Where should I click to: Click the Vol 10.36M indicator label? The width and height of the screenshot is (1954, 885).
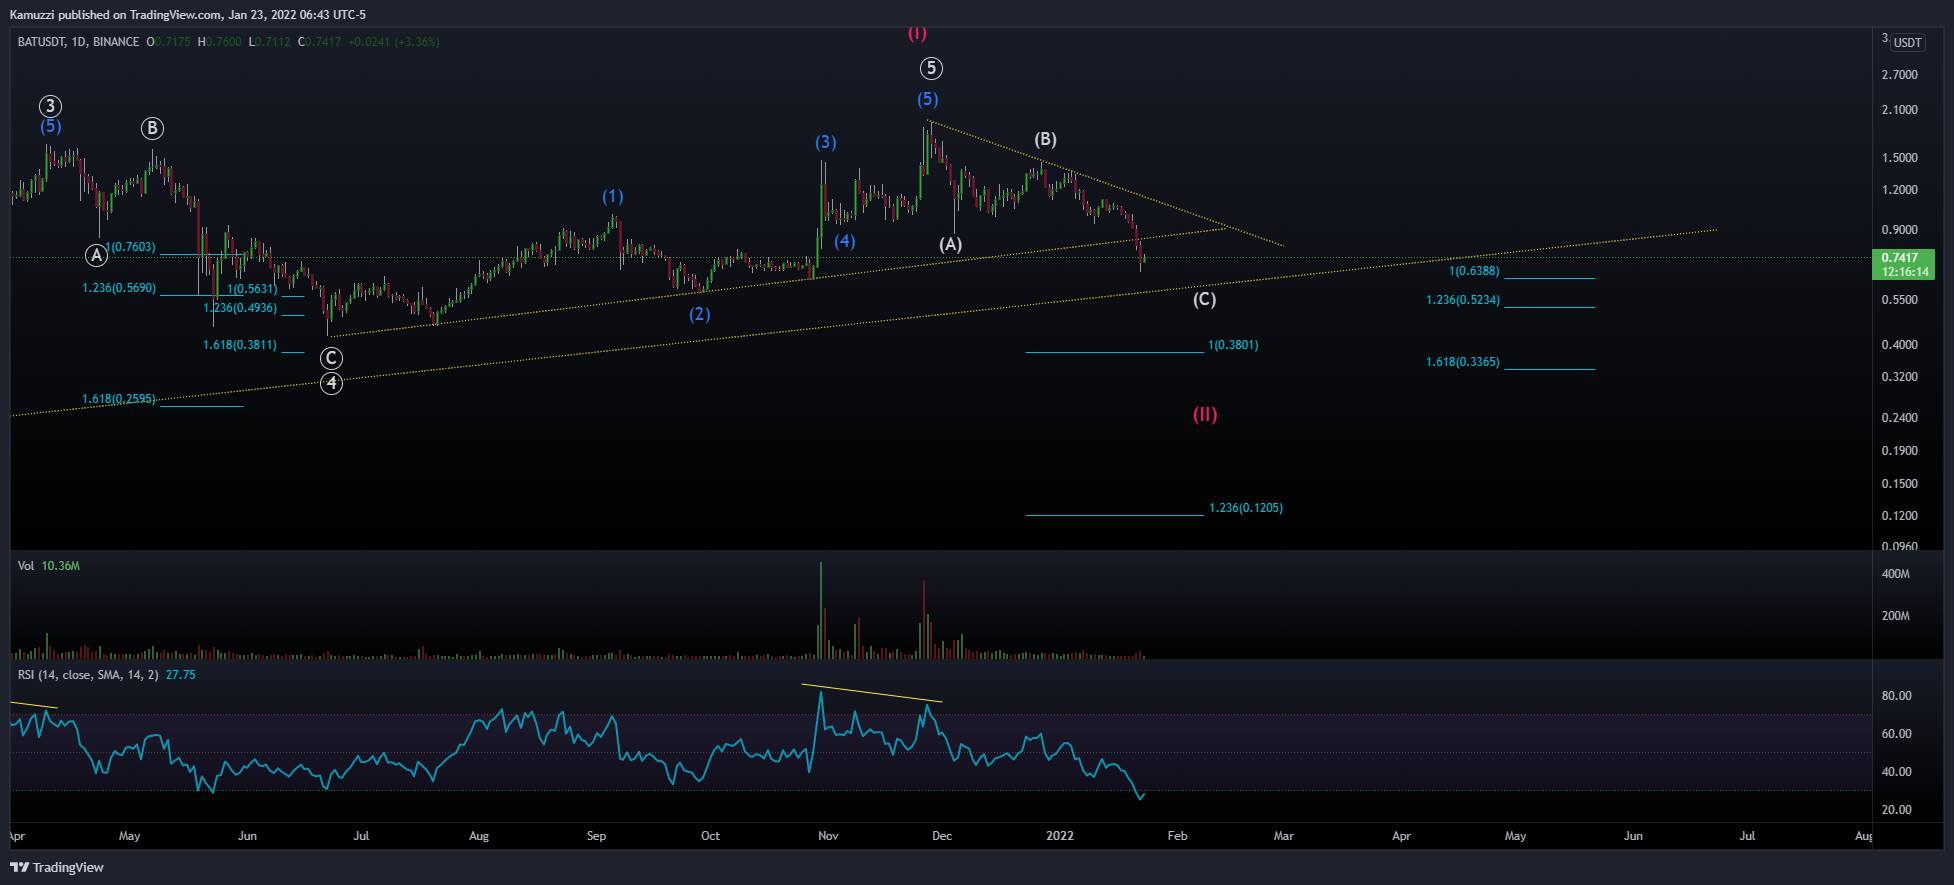click(48, 566)
